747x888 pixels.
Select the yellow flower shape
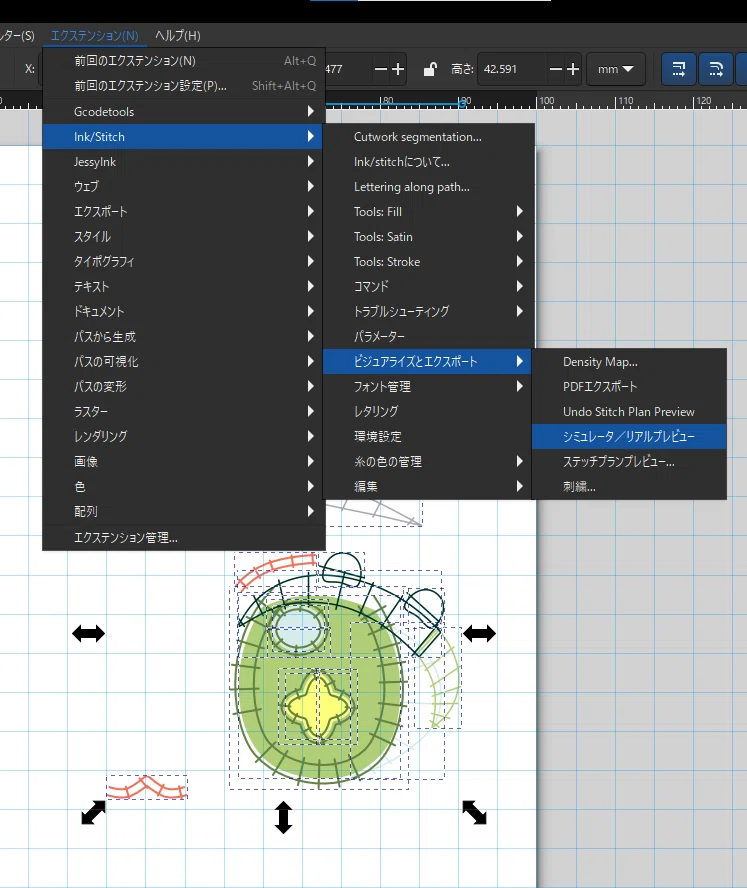318,706
